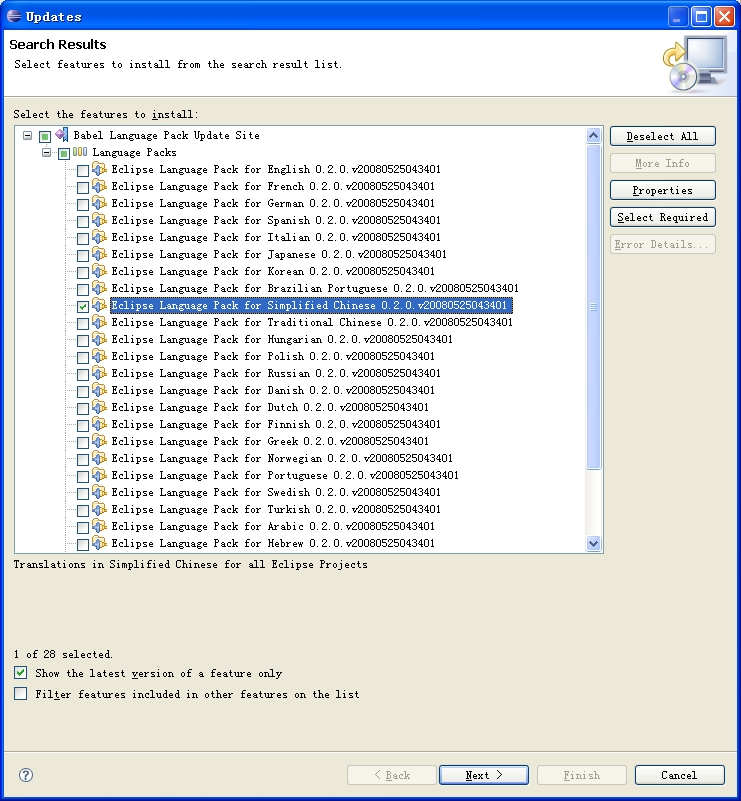Toggle Show the latest version of a feature only
The height and width of the screenshot is (801, 741).
(20, 673)
